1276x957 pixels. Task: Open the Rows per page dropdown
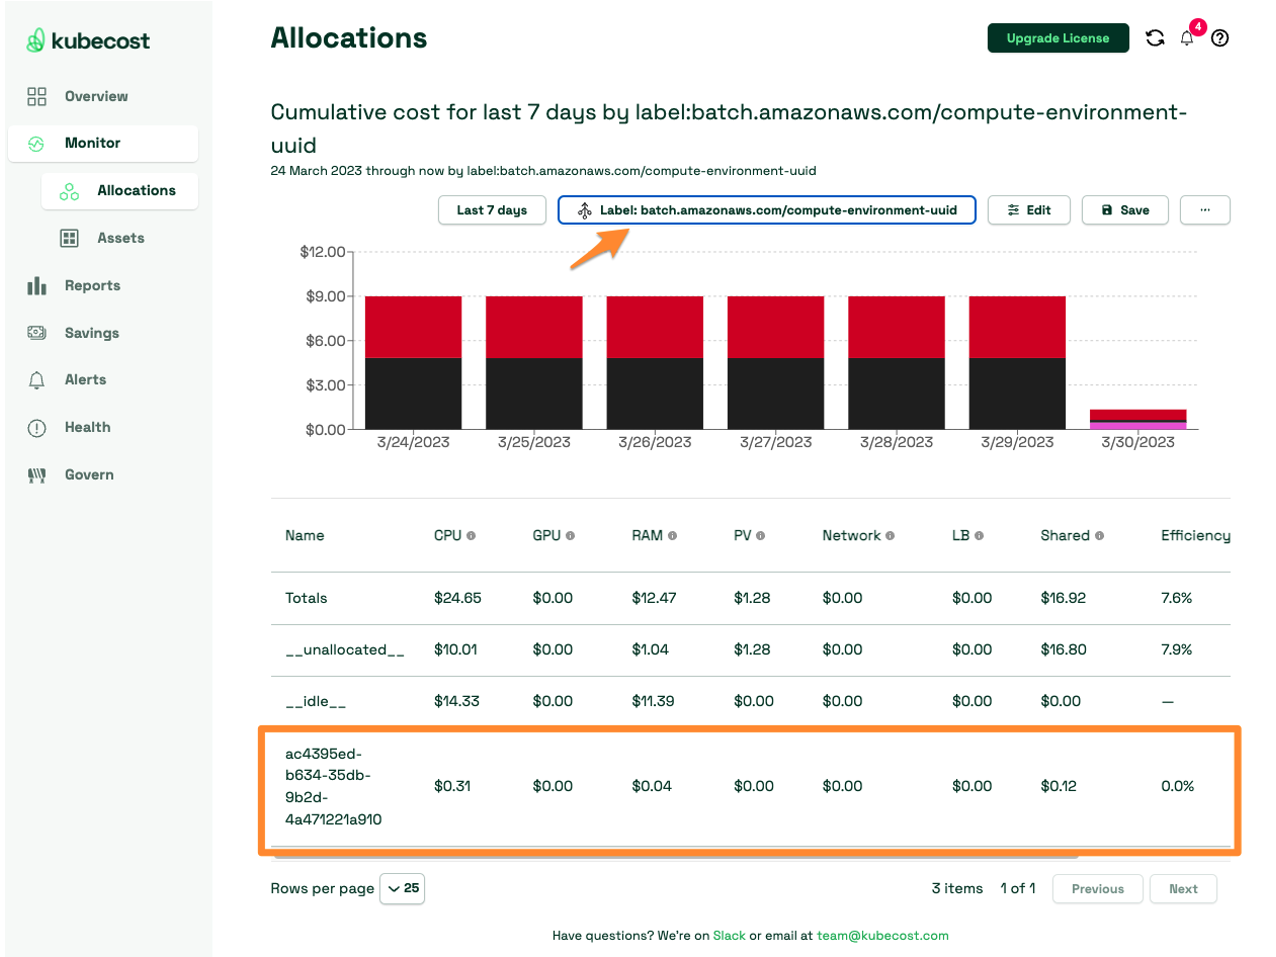point(402,888)
